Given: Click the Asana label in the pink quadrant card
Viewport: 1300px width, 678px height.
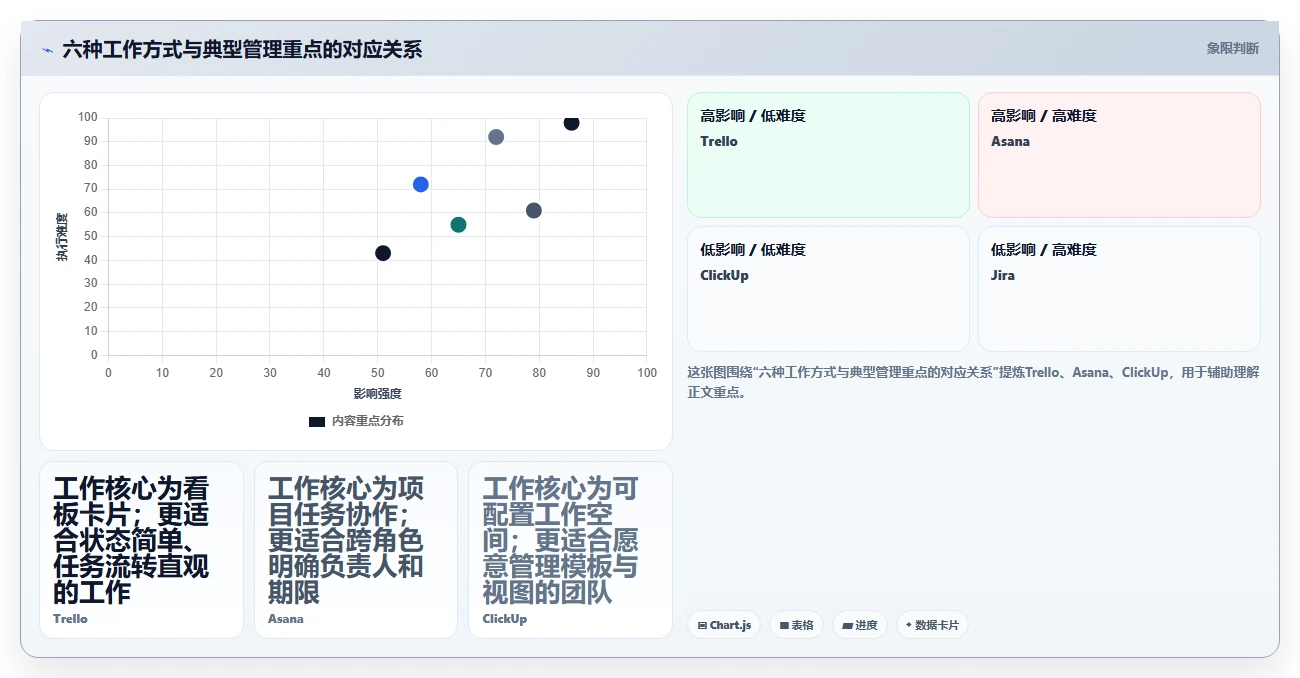Looking at the screenshot, I should pos(1010,141).
